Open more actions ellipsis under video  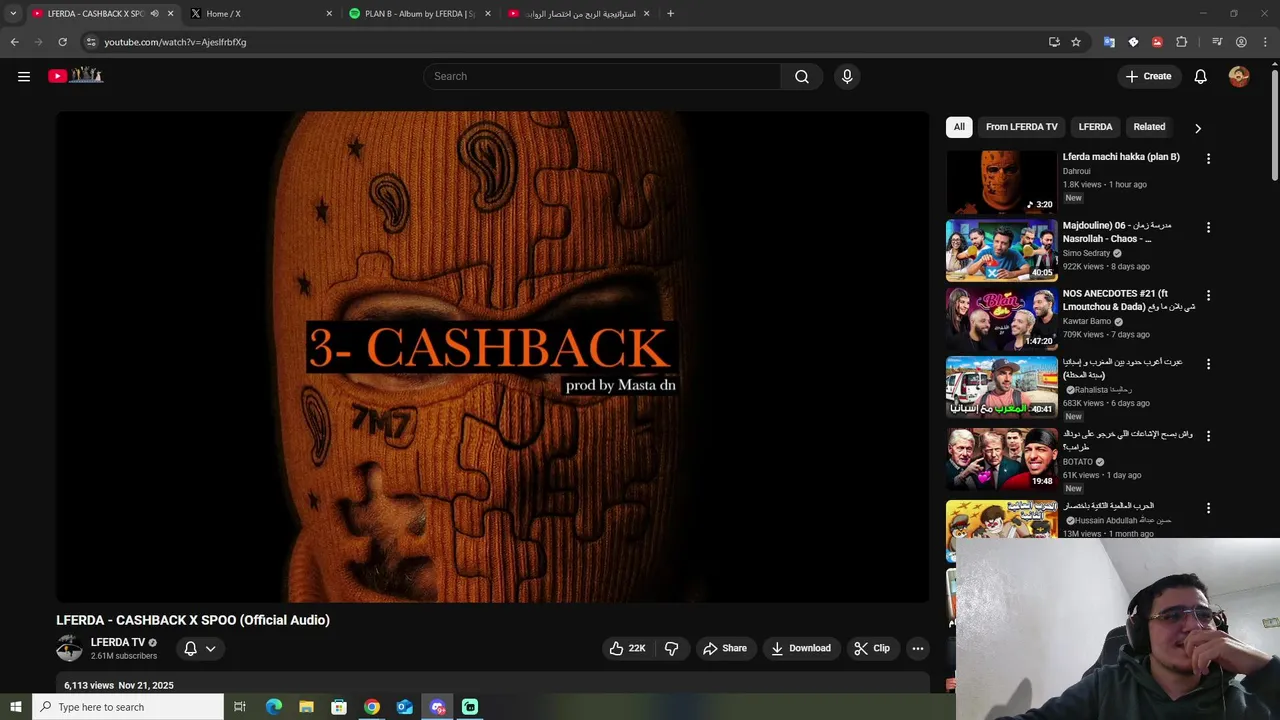[917, 648]
